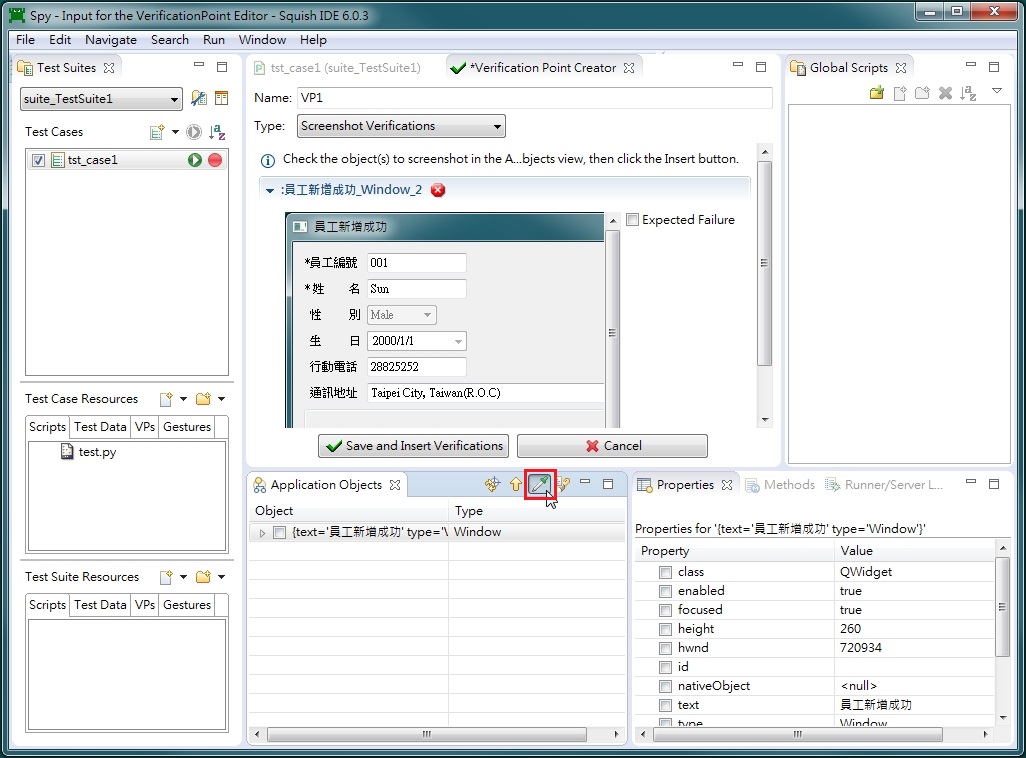The width and height of the screenshot is (1026, 758).
Task: Stop tst_case1 using the red stop icon
Action: point(213,159)
